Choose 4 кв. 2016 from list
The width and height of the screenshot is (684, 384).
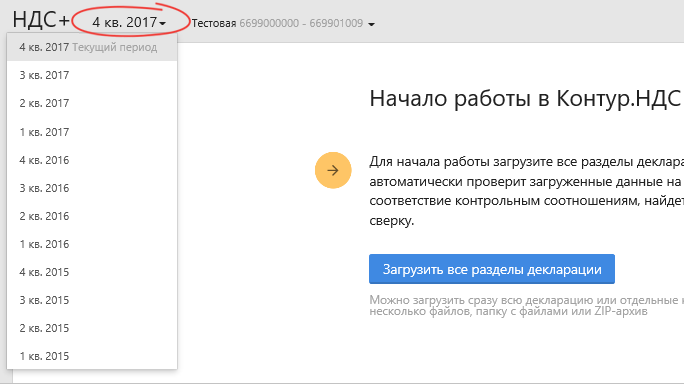[92, 160]
